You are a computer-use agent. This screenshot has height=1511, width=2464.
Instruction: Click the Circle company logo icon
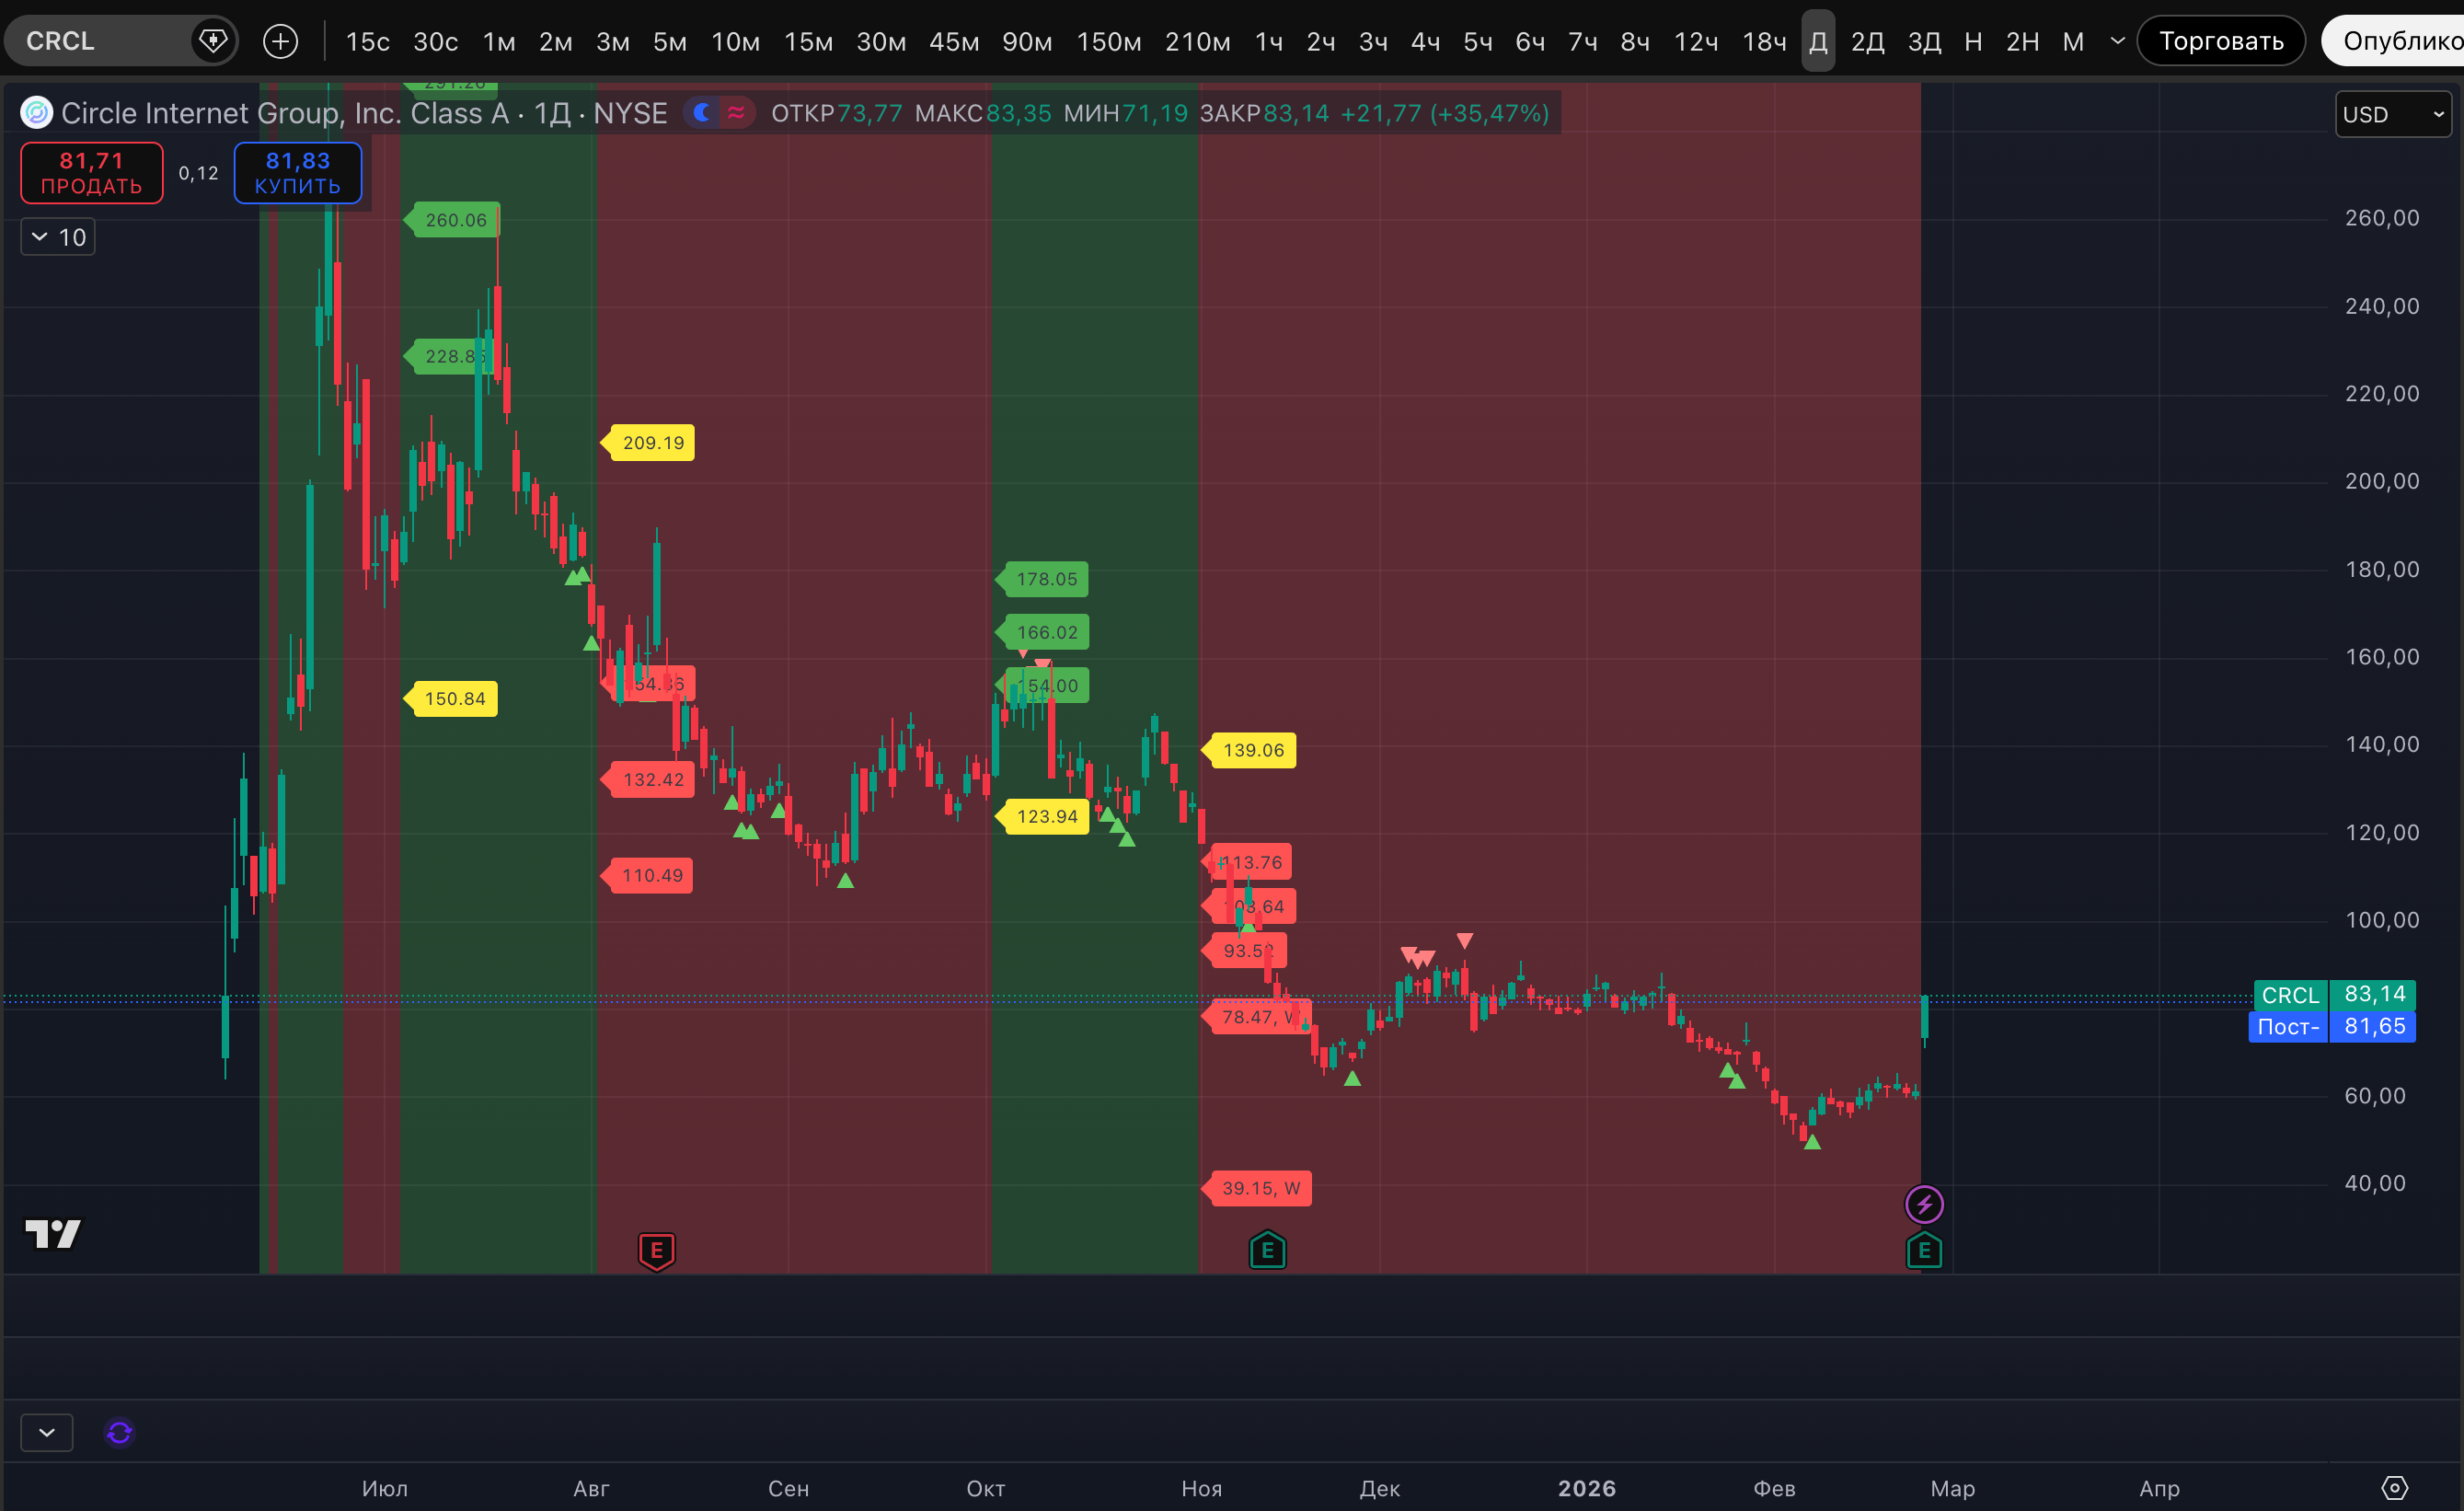(37, 113)
